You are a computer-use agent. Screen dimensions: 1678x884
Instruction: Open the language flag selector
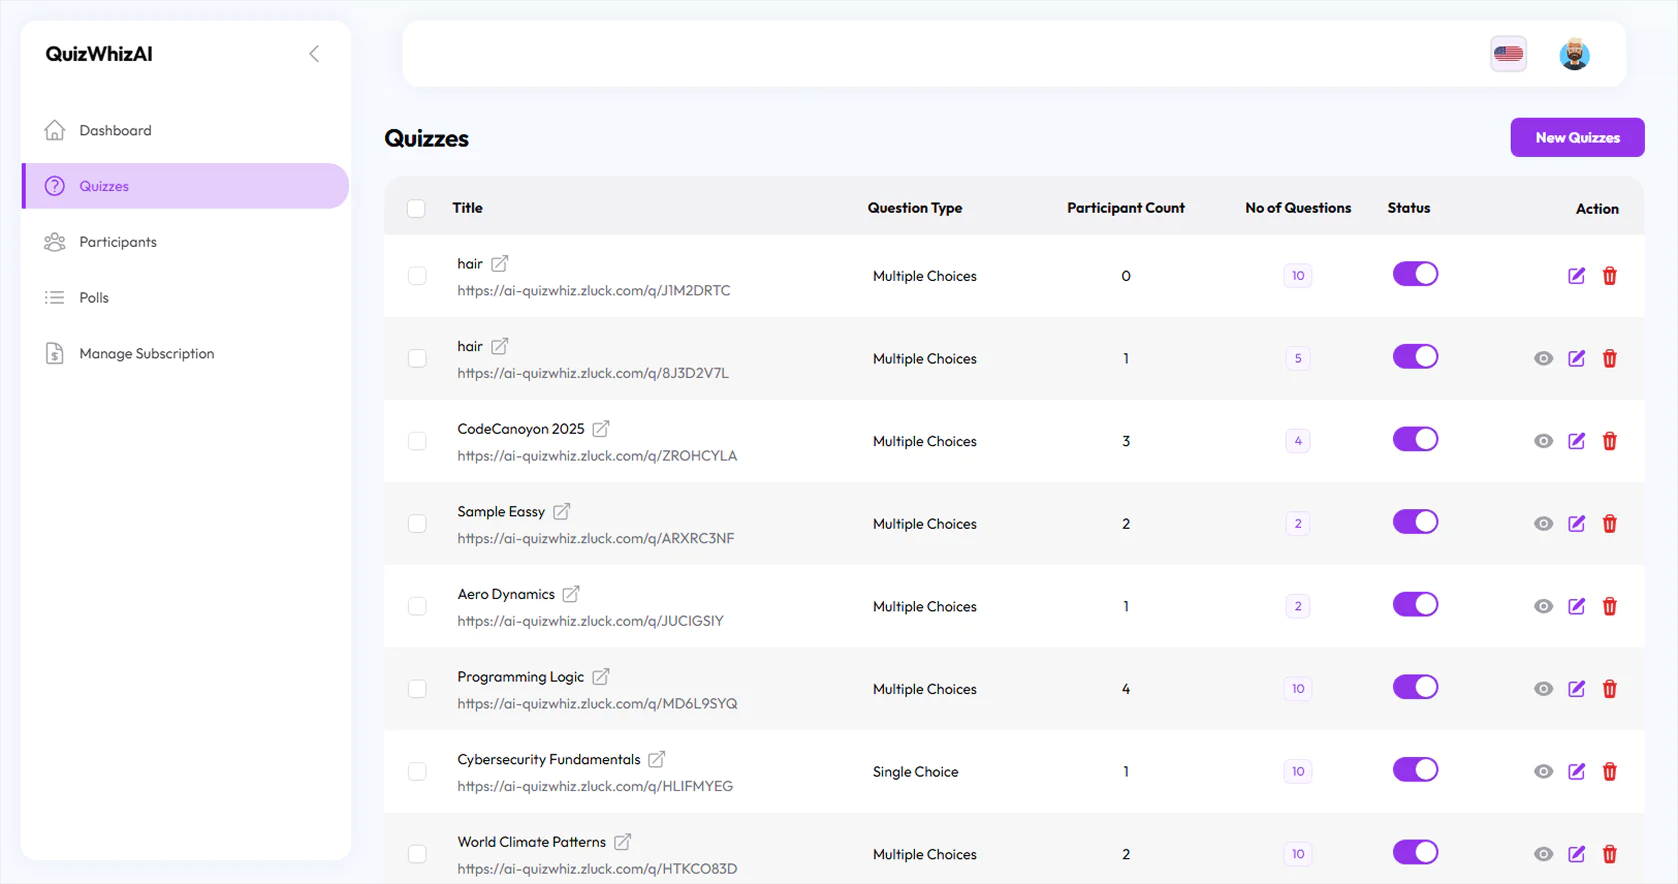coord(1508,54)
